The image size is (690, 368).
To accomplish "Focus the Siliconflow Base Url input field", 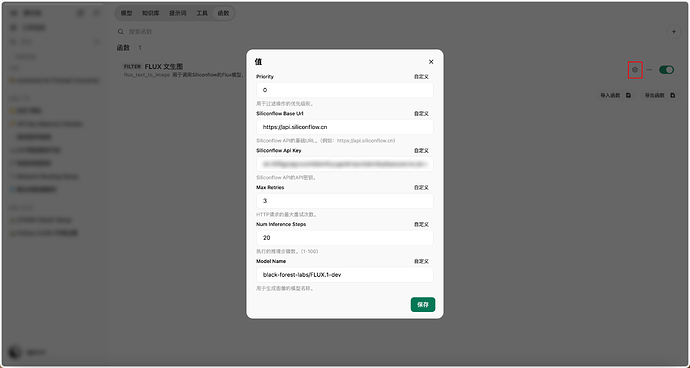I will point(345,127).
